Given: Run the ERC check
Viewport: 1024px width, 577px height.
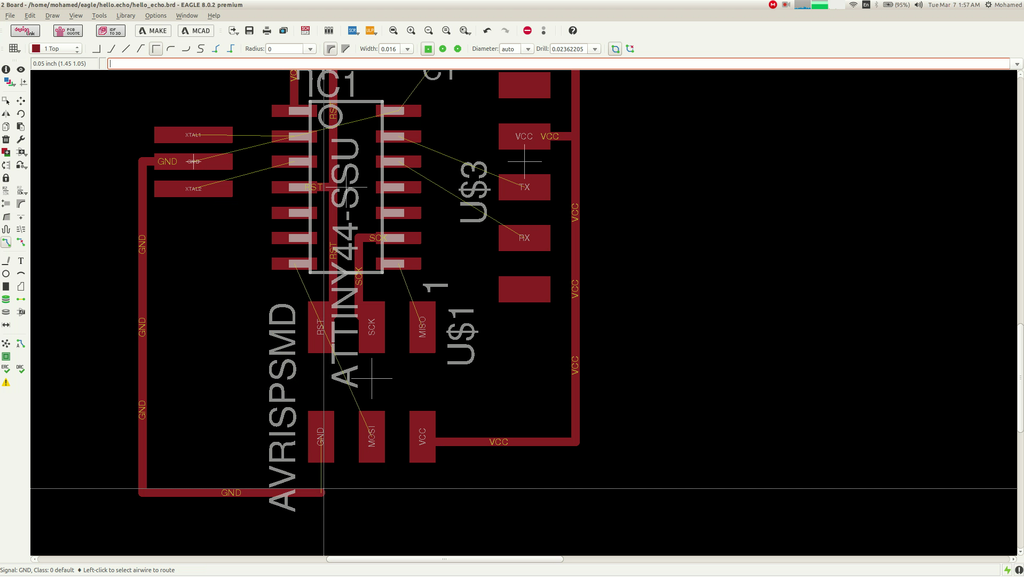Looking at the screenshot, I should click(x=6, y=369).
